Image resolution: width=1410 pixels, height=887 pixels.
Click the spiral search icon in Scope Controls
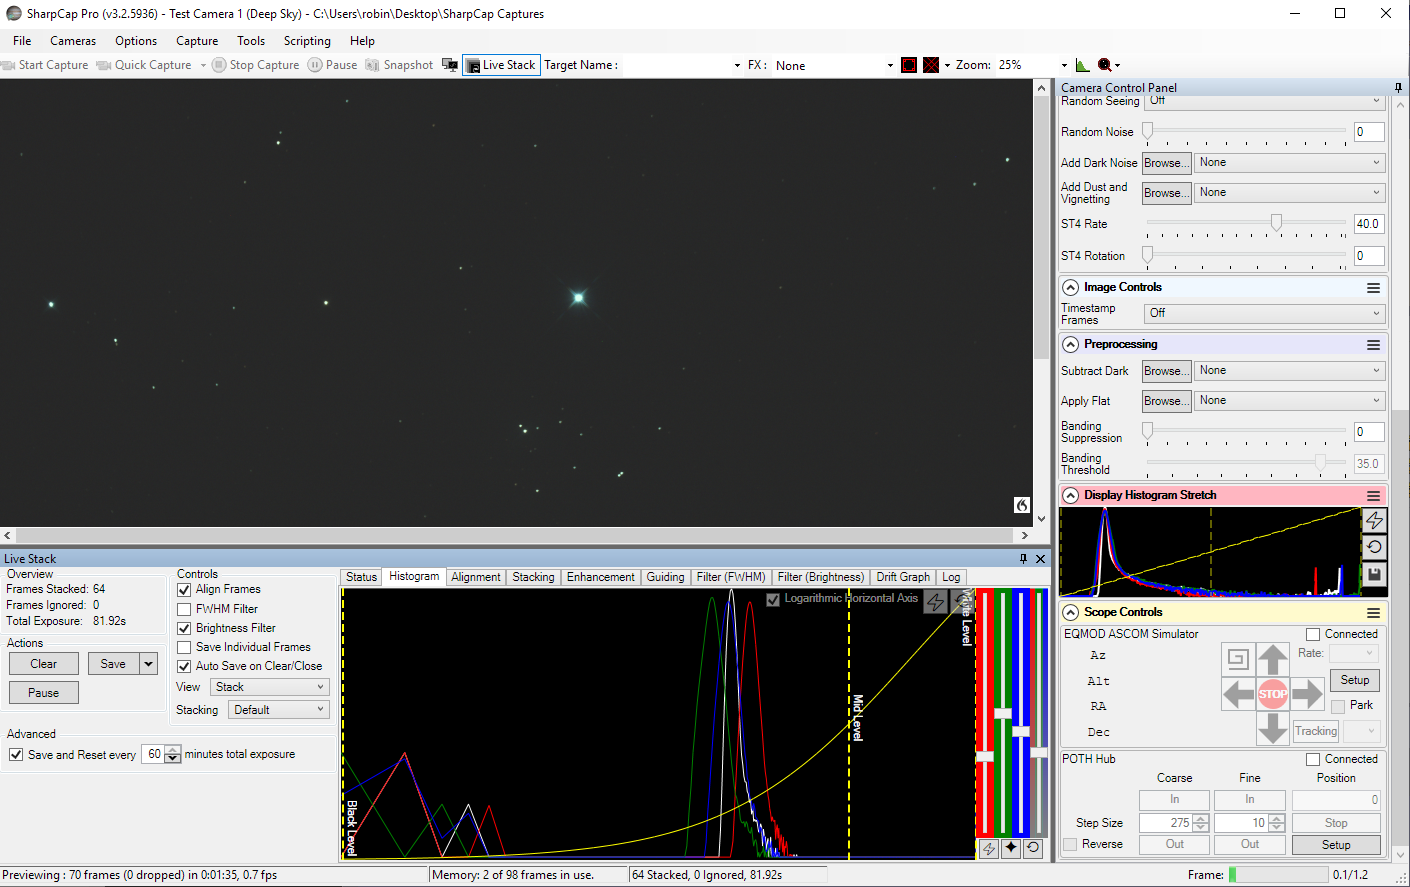[1238, 659]
